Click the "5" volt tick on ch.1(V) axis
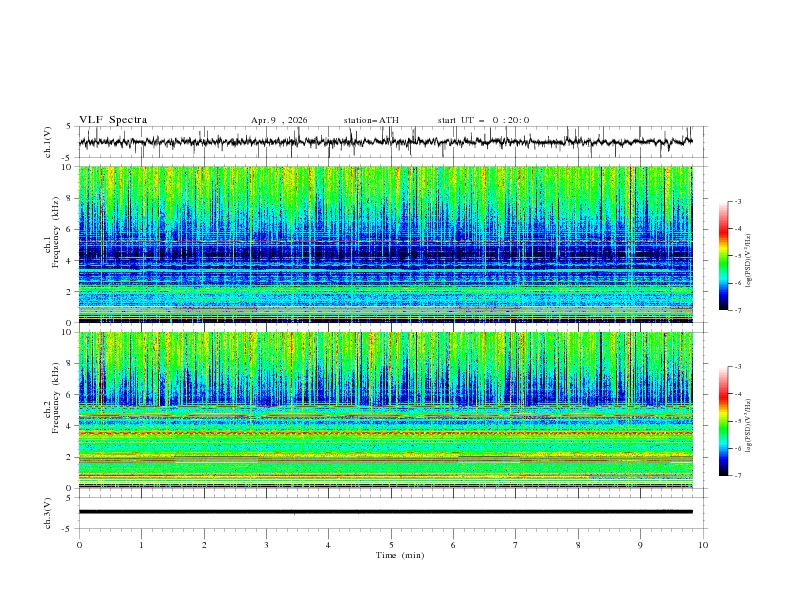Viewport: 792px width, 612px height. coord(70,127)
